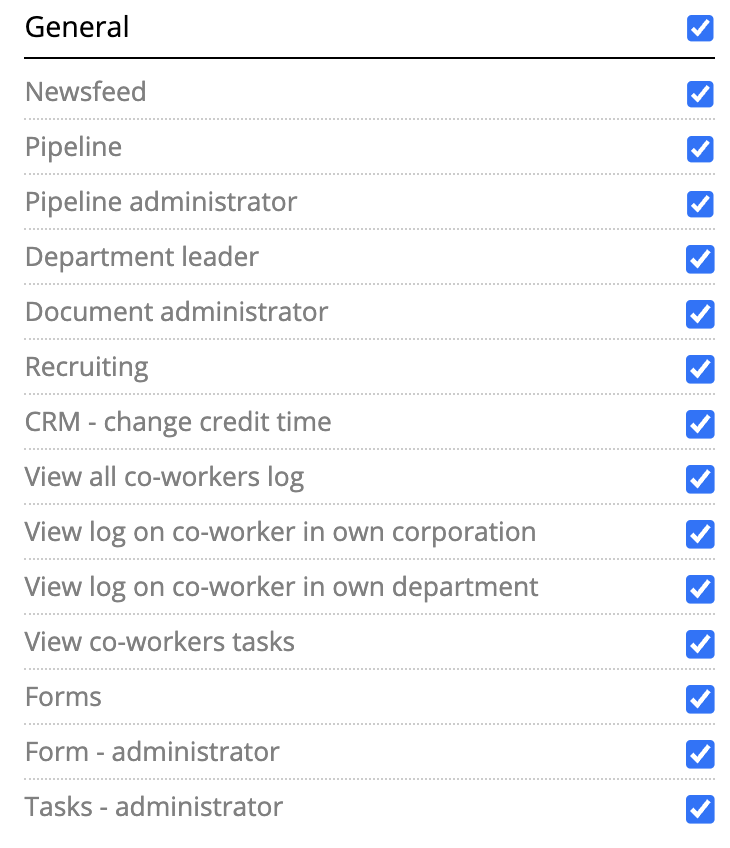This screenshot has height=848, width=730.
Task: Disable the Tasks - administrator checkbox
Action: point(700,809)
